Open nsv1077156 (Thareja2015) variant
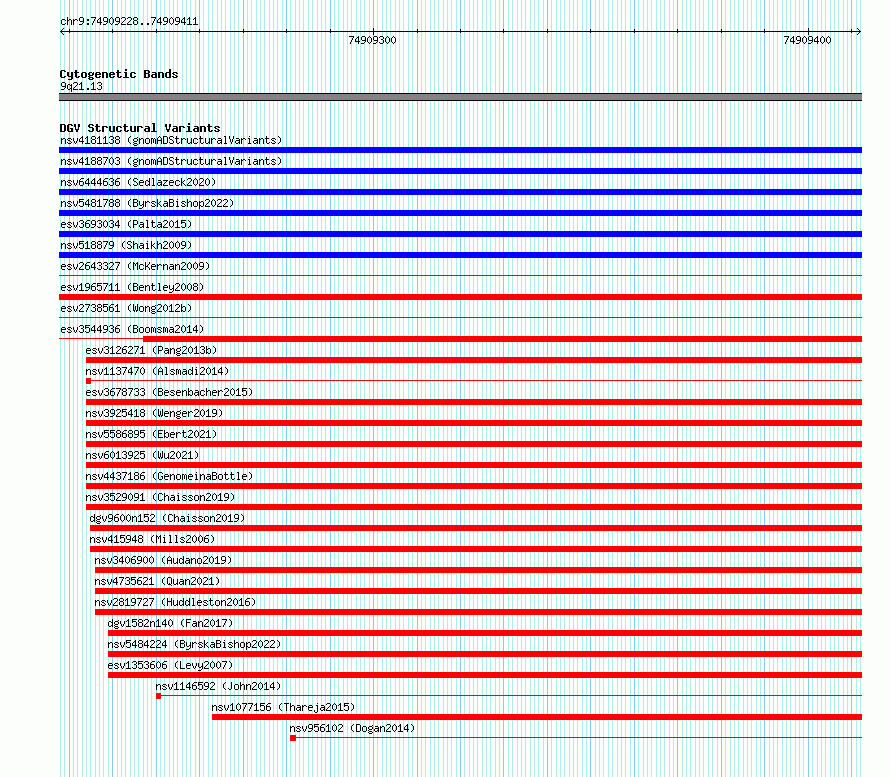This screenshot has width=890, height=777. pos(283,707)
